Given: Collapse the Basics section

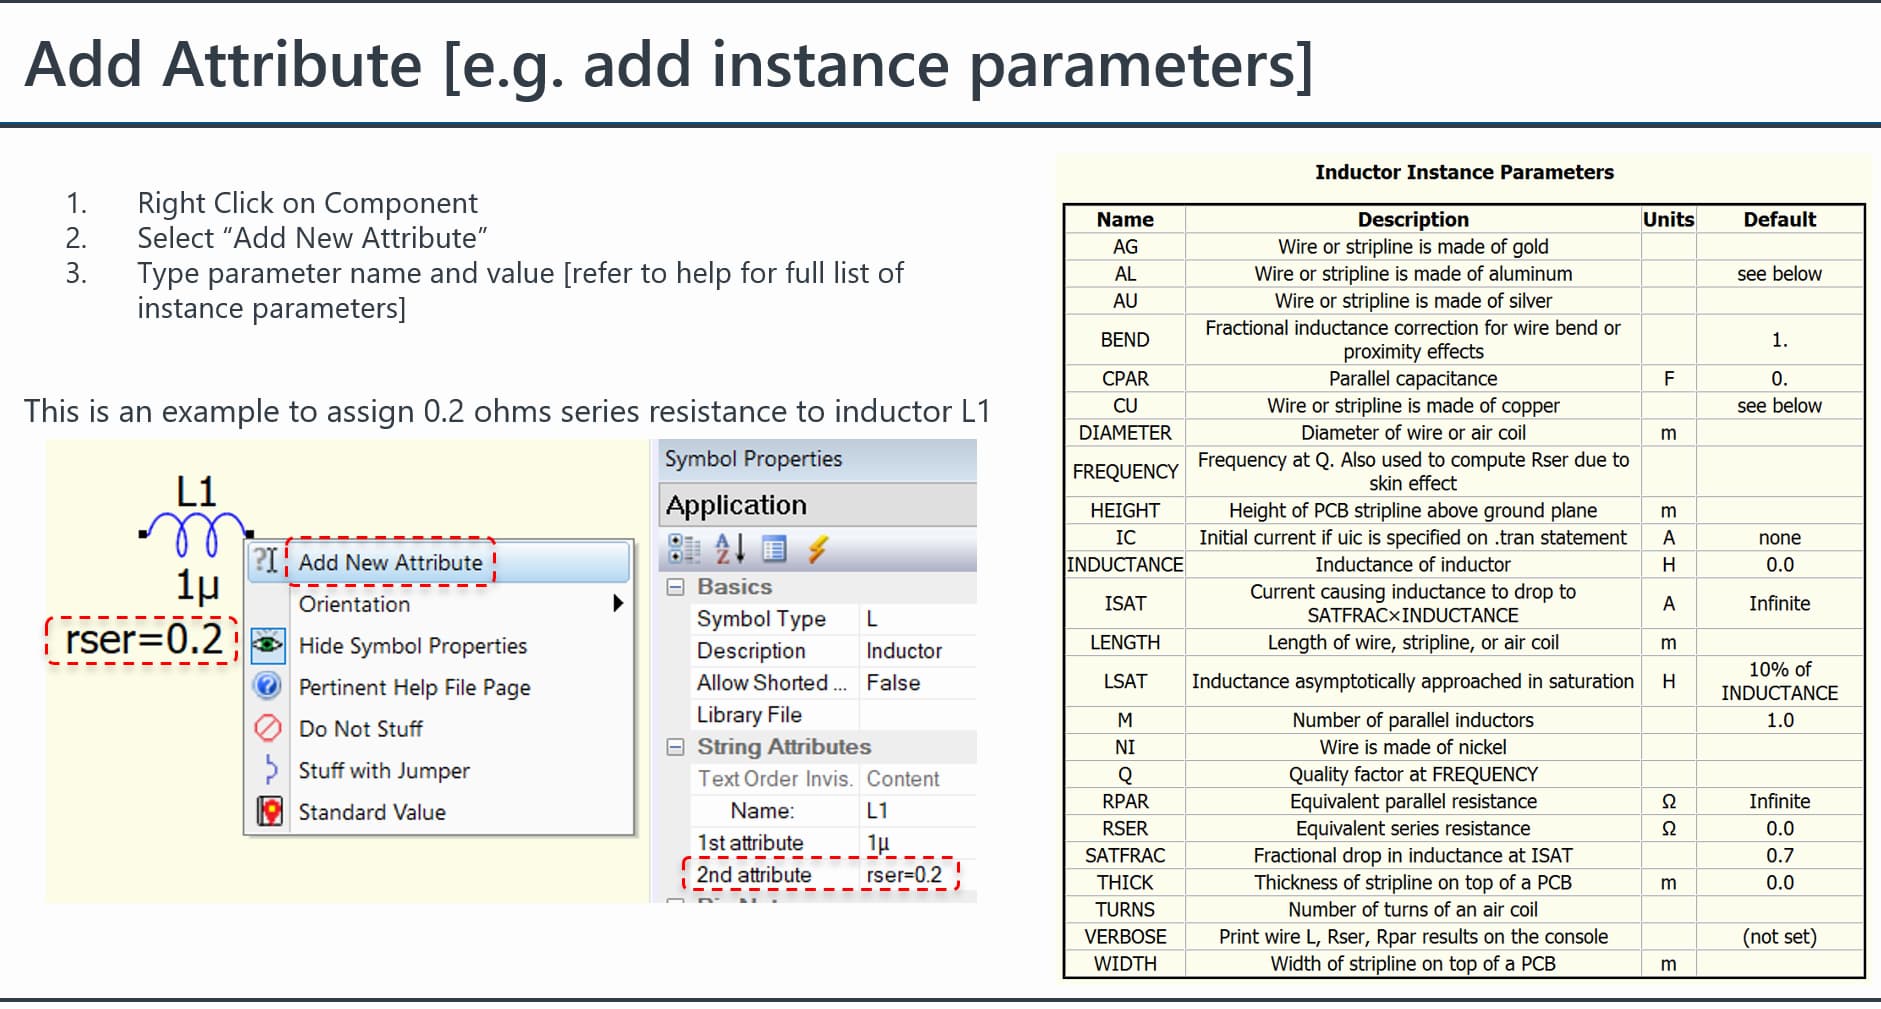Looking at the screenshot, I should pos(676,587).
